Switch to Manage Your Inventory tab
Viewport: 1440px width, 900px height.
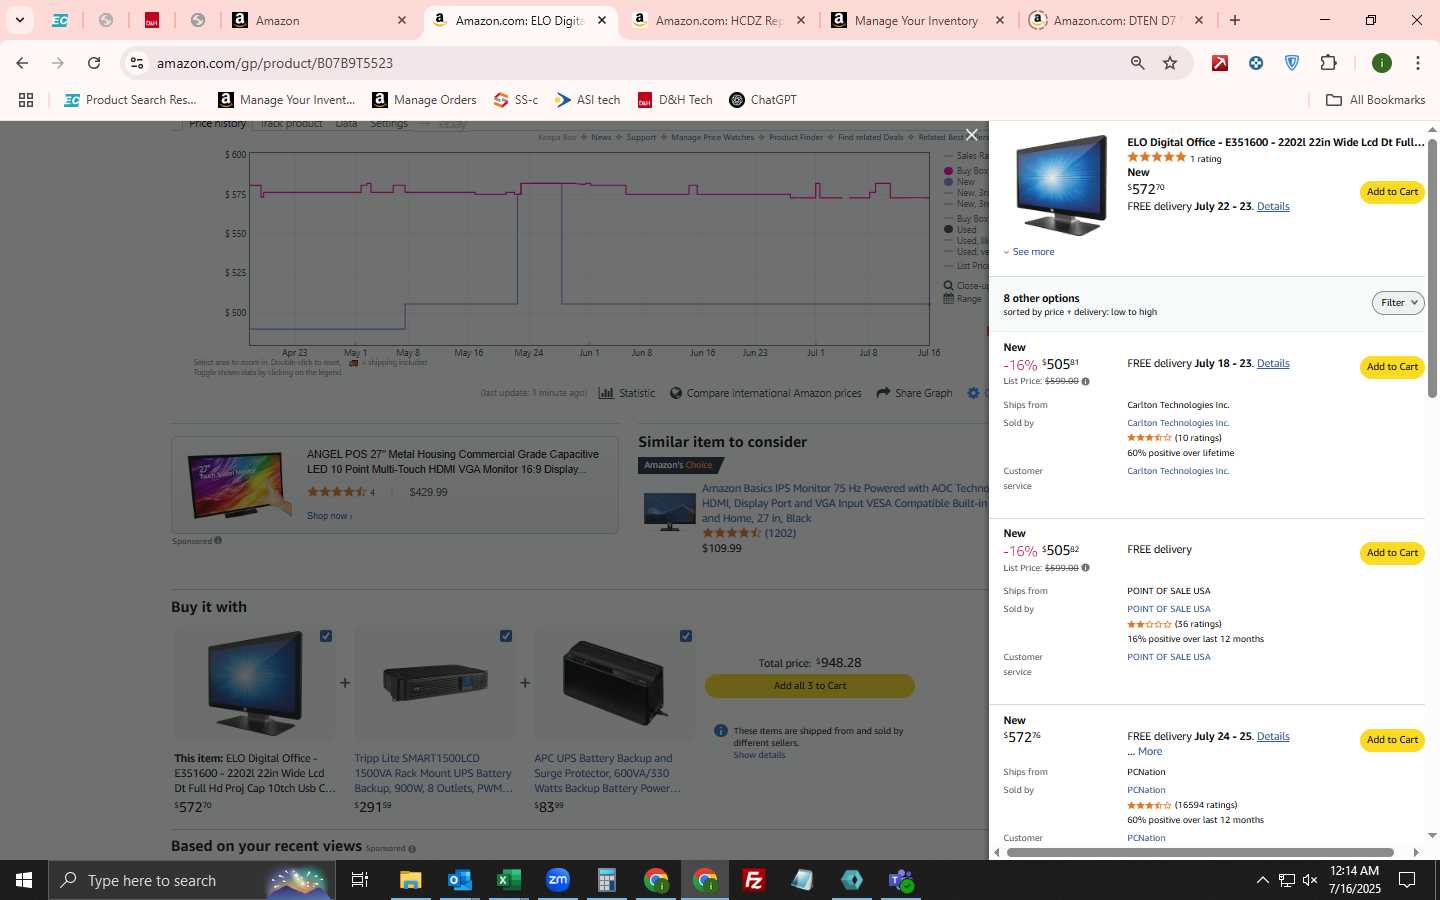916,20
